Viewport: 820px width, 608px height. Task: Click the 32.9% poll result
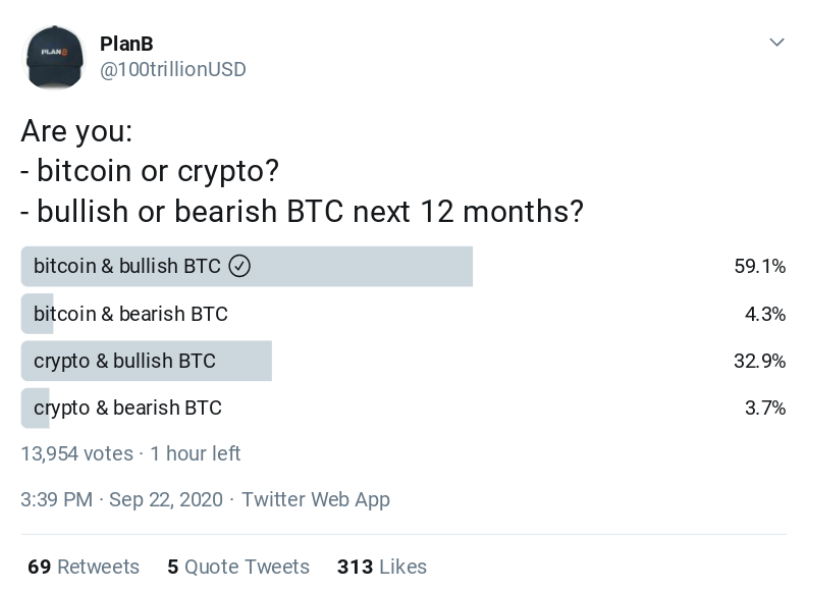coord(759,361)
